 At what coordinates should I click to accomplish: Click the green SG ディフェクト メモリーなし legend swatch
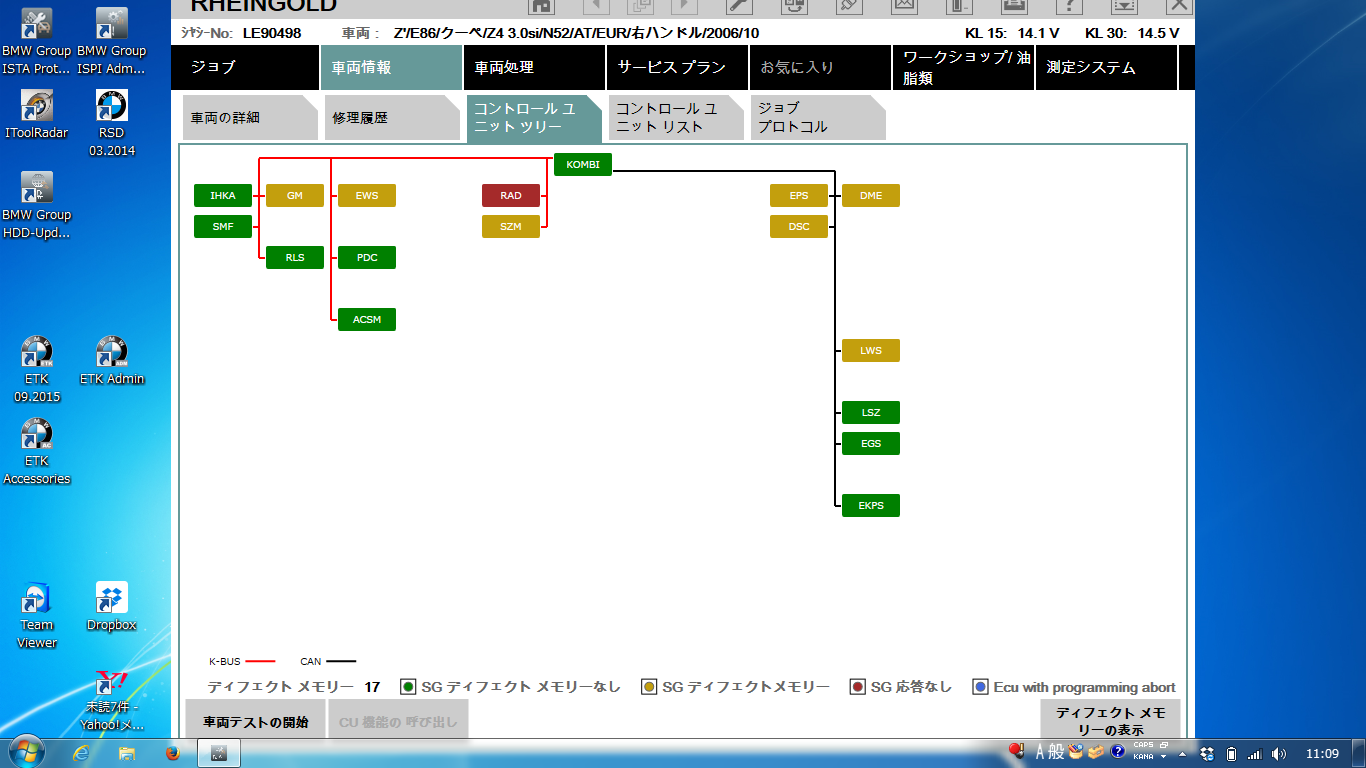[x=408, y=687]
